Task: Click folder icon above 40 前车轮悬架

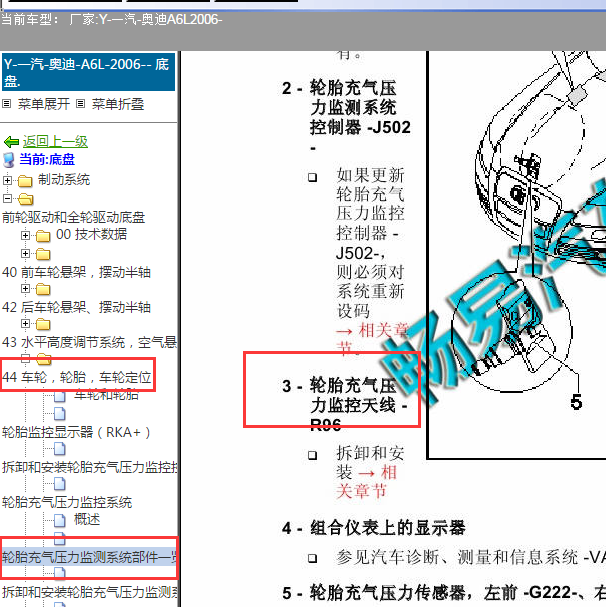Action: point(43,254)
